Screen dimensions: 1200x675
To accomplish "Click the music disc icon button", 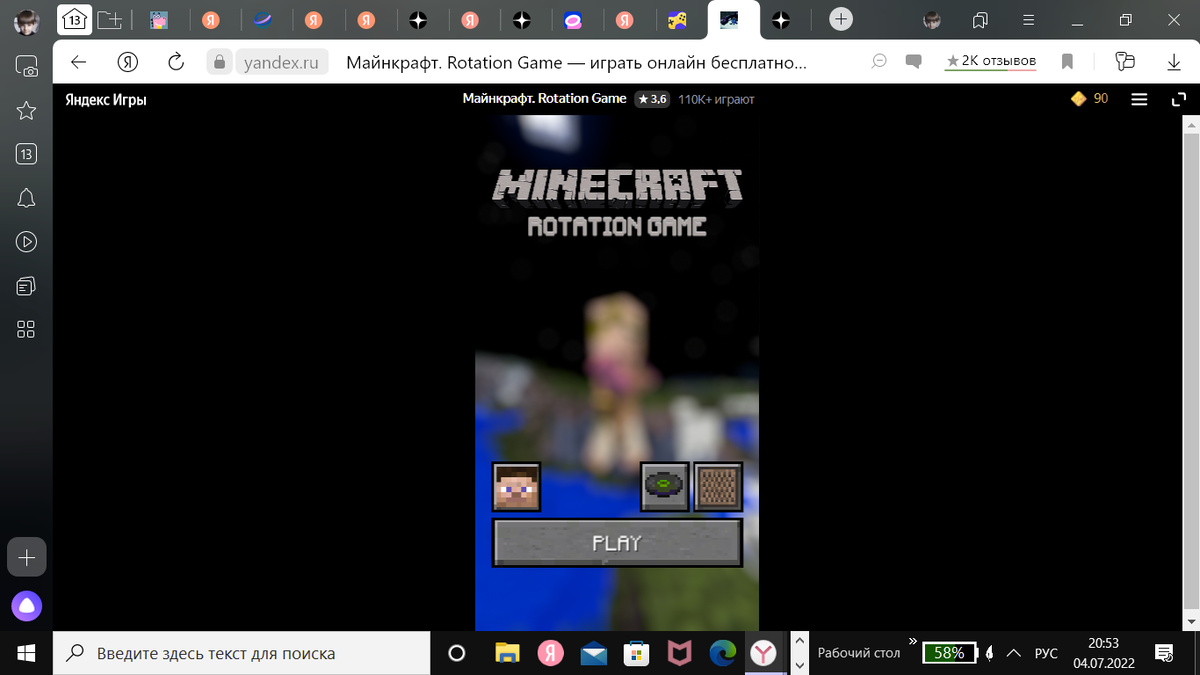I will click(665, 487).
